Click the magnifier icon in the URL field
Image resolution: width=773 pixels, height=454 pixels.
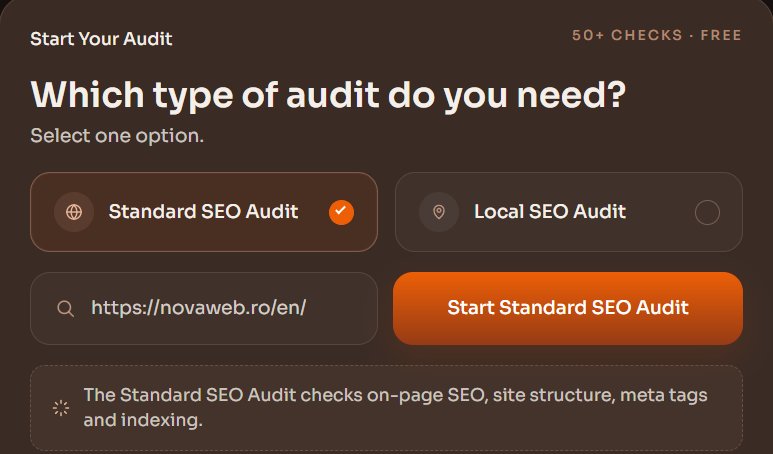tap(66, 309)
